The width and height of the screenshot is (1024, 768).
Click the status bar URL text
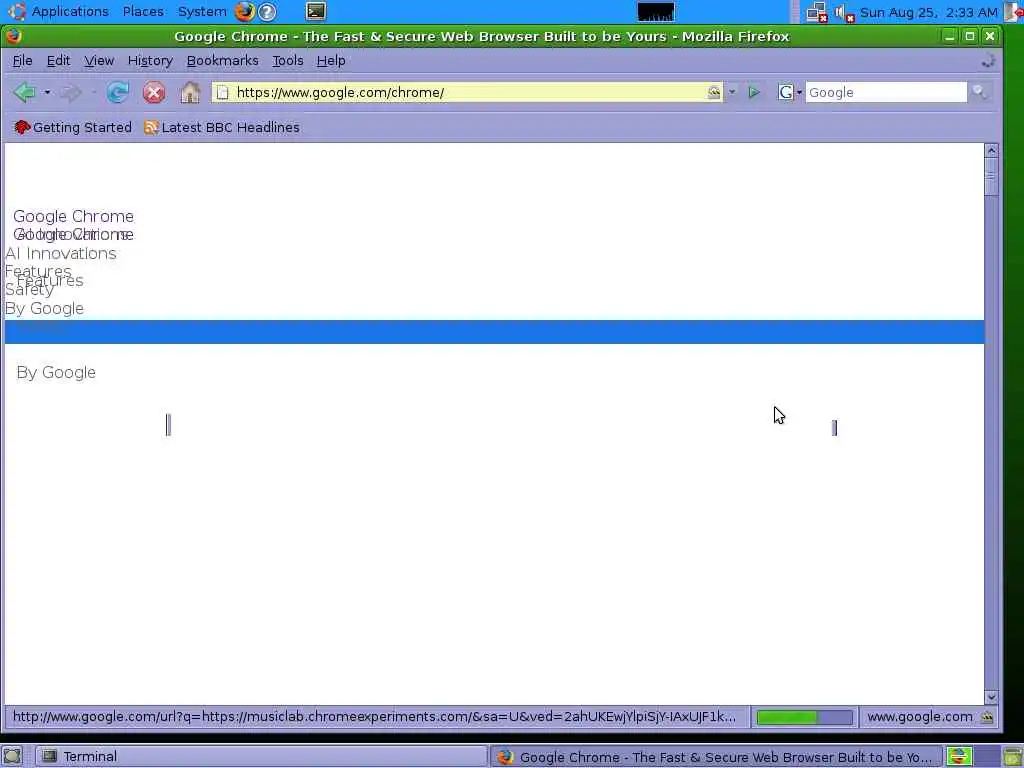[x=374, y=717]
